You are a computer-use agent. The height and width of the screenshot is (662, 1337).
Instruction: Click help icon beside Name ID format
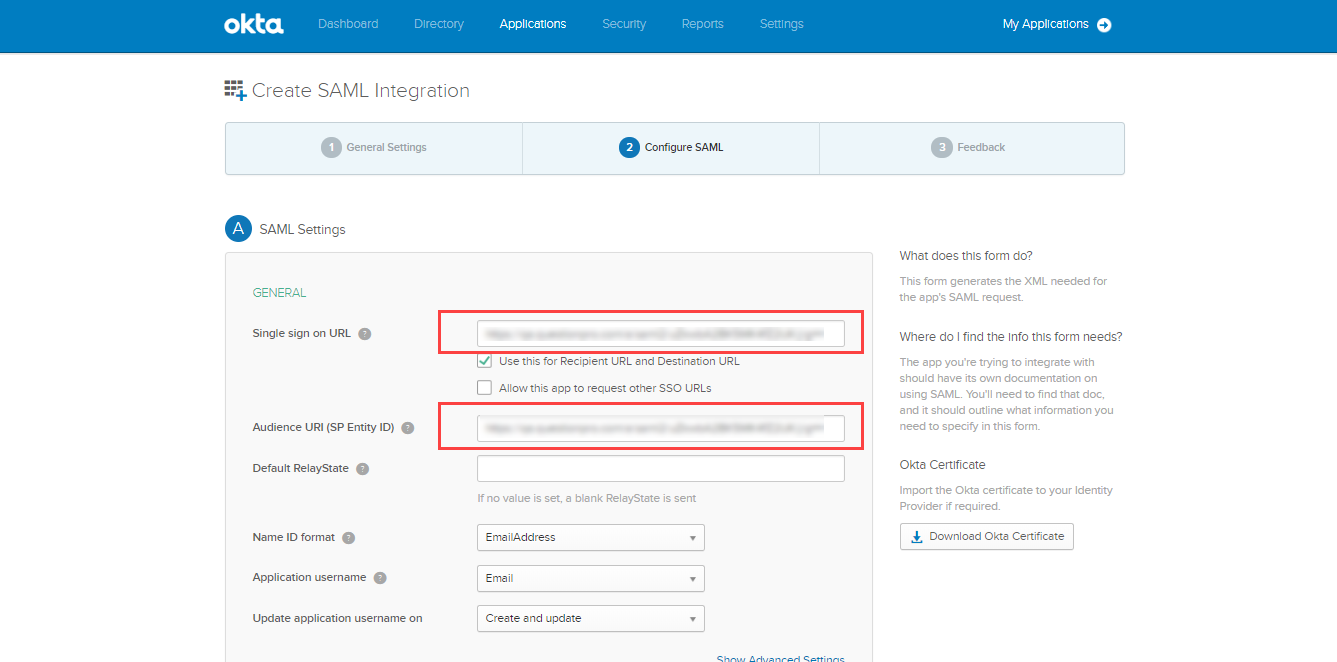coord(349,538)
